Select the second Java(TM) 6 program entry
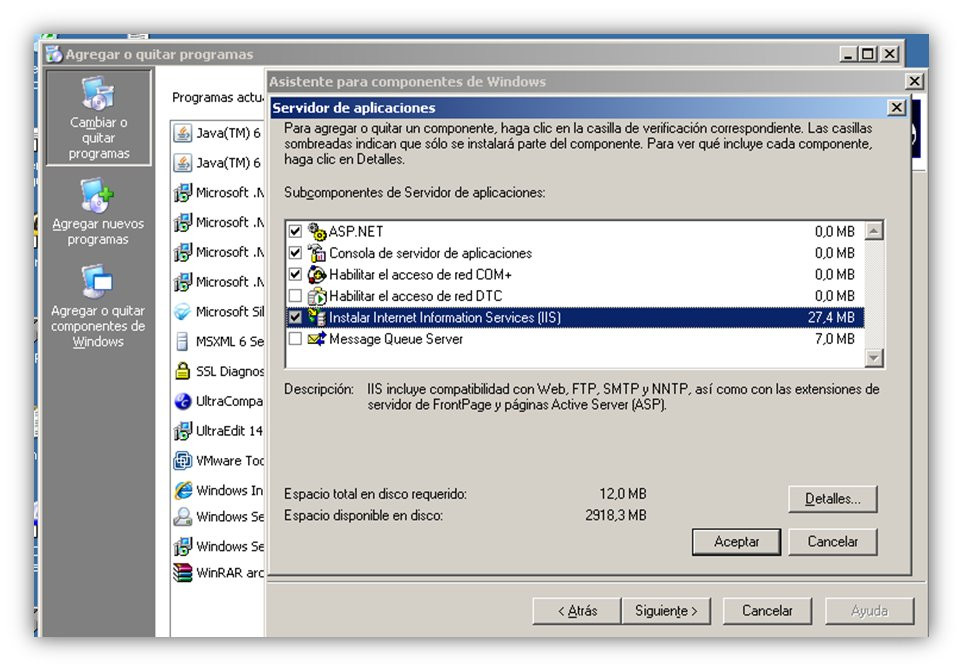963x671 pixels. pyautogui.click(x=218, y=163)
